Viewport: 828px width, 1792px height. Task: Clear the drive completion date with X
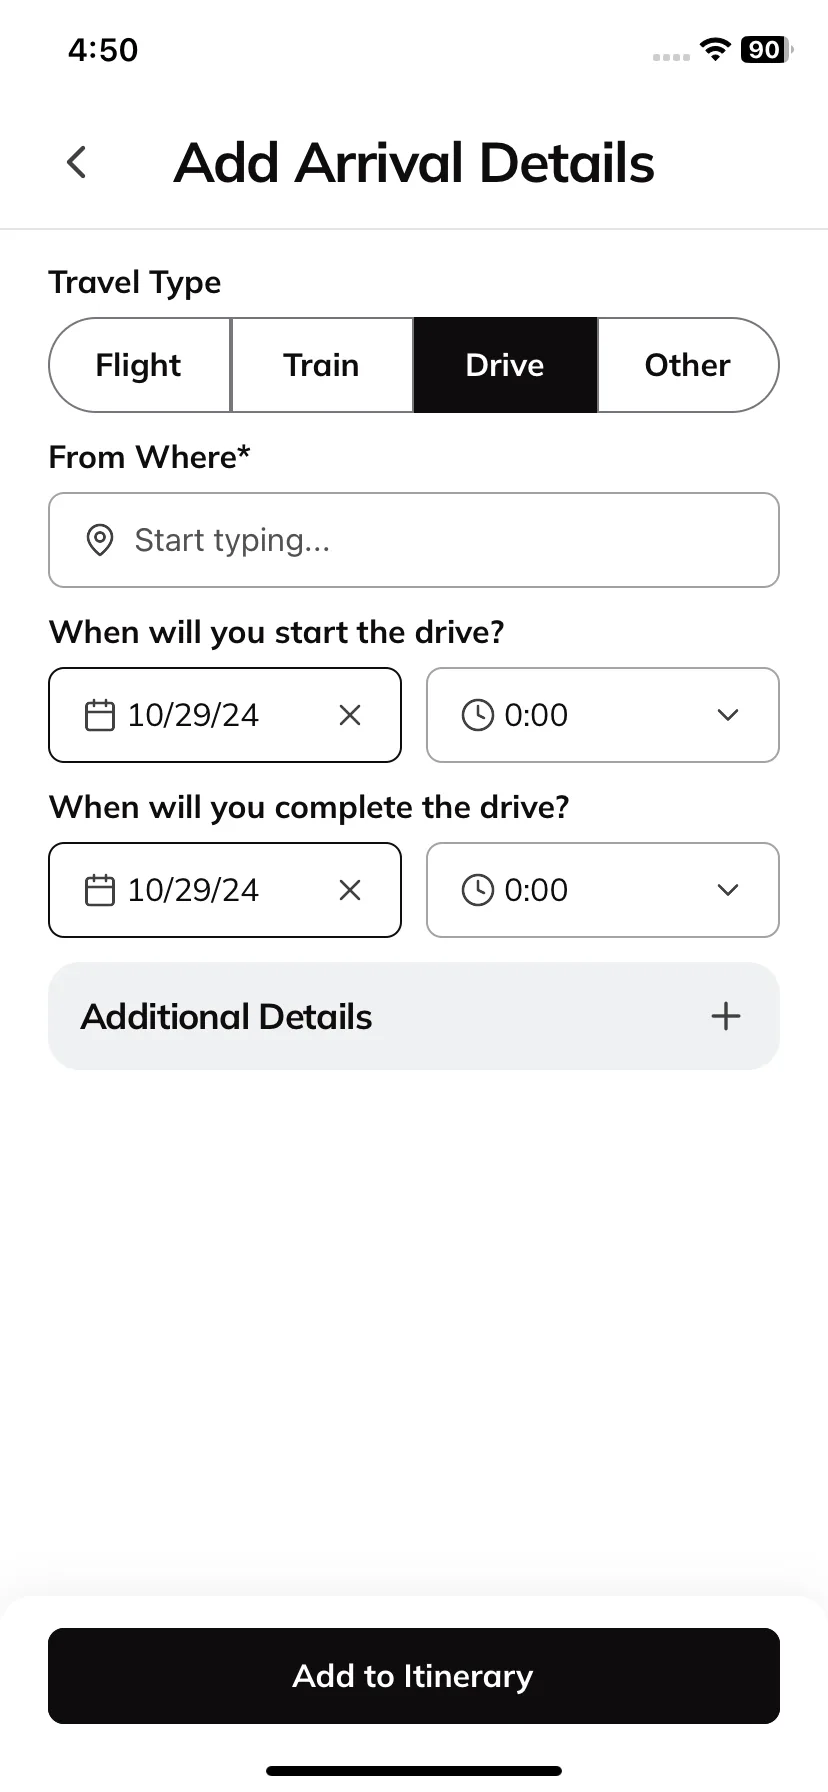point(350,890)
